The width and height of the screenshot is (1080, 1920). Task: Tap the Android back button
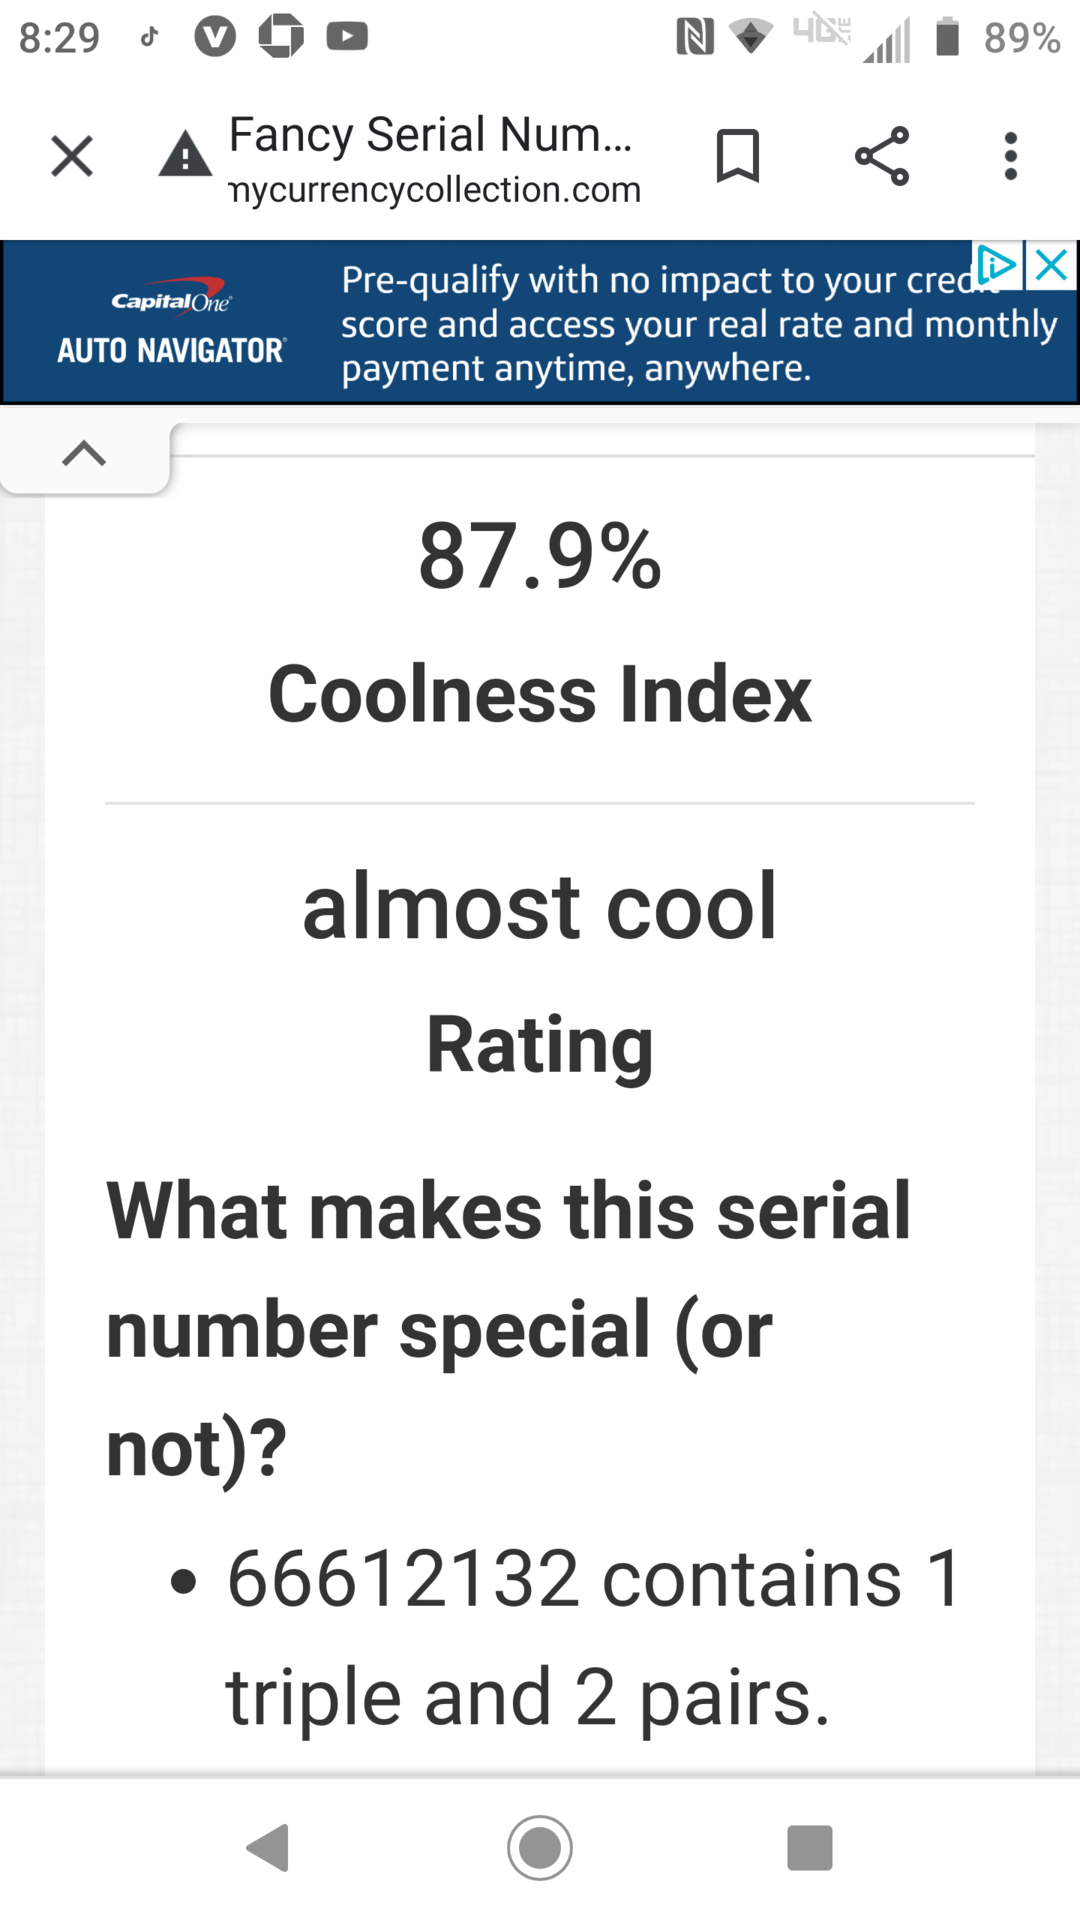[269, 1847]
